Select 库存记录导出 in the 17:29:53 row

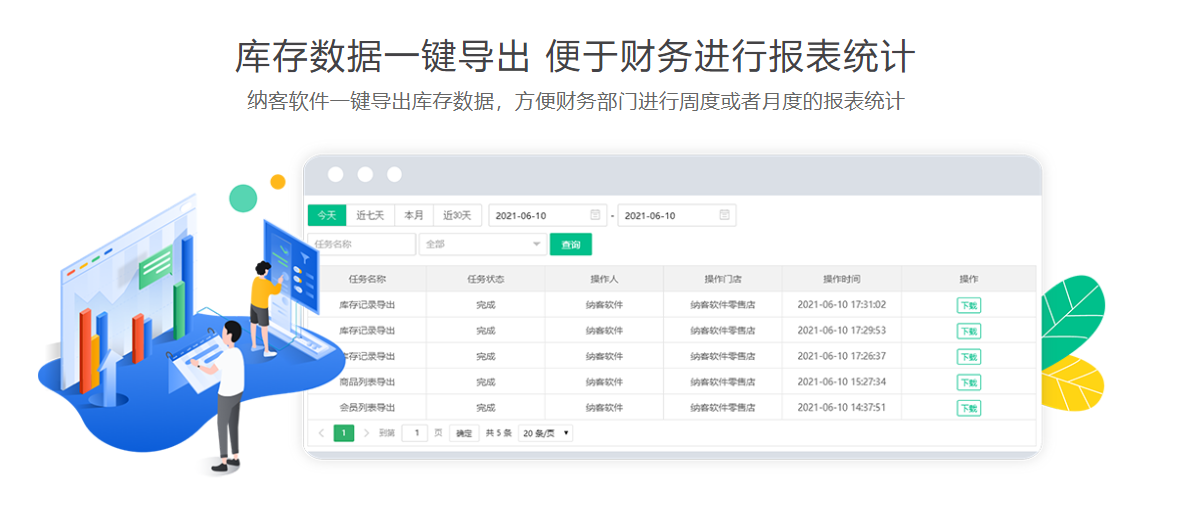(x=367, y=330)
